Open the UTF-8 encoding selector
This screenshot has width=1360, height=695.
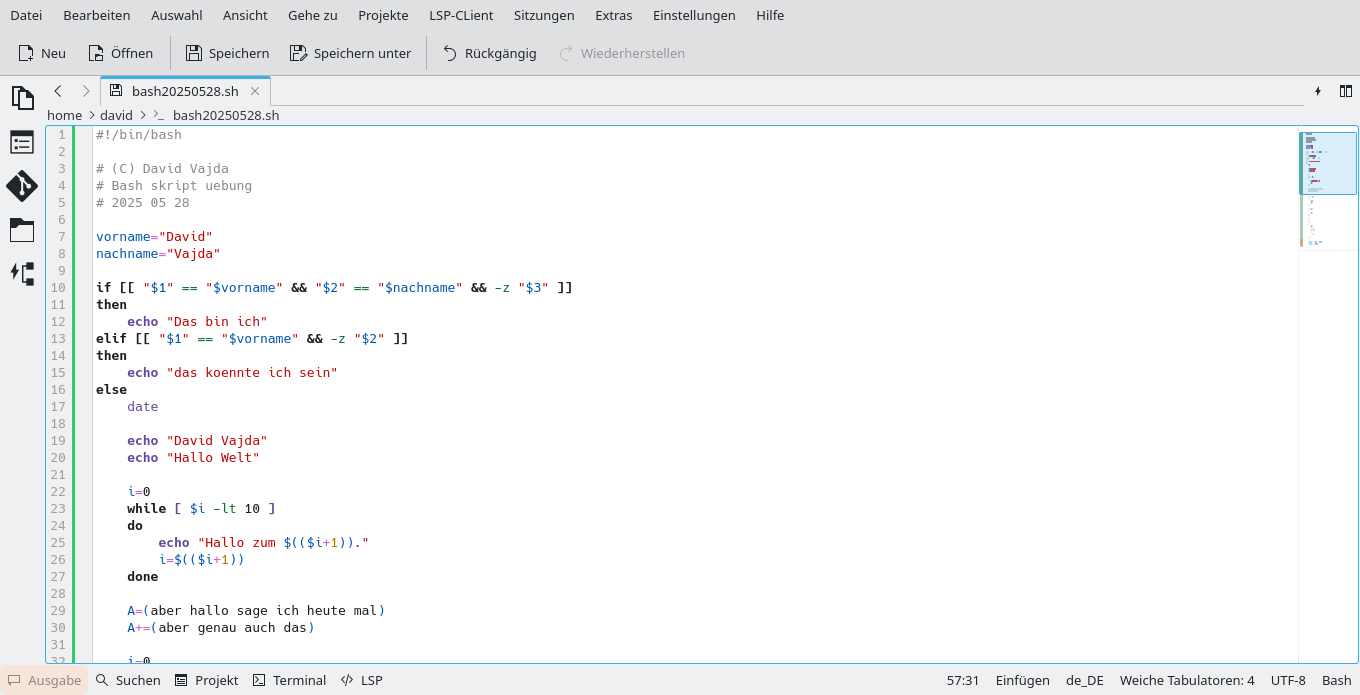[x=1287, y=680]
